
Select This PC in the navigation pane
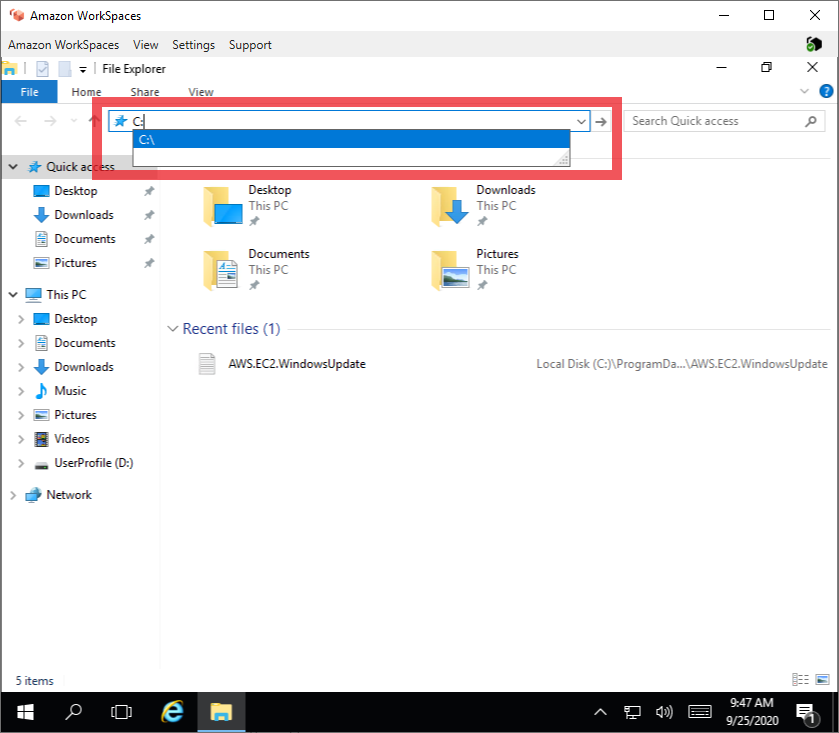(x=66, y=295)
